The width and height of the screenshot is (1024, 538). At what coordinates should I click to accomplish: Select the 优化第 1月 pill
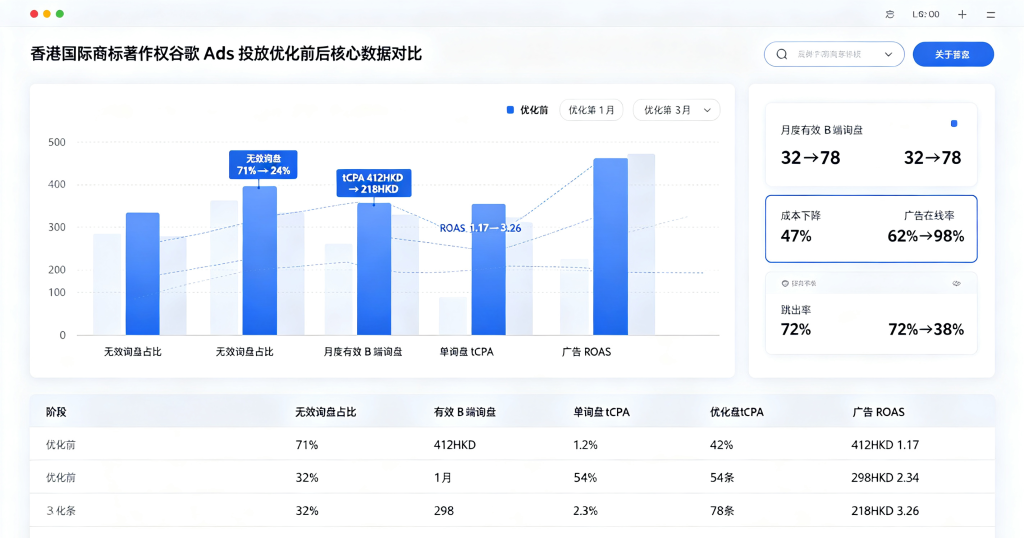tap(592, 110)
